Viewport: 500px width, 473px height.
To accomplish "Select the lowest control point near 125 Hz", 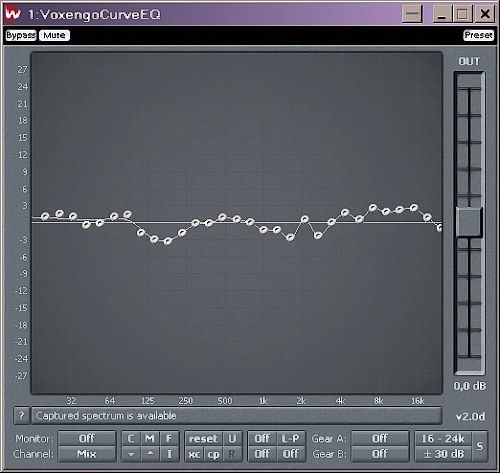I will pyautogui.click(x=168, y=241).
